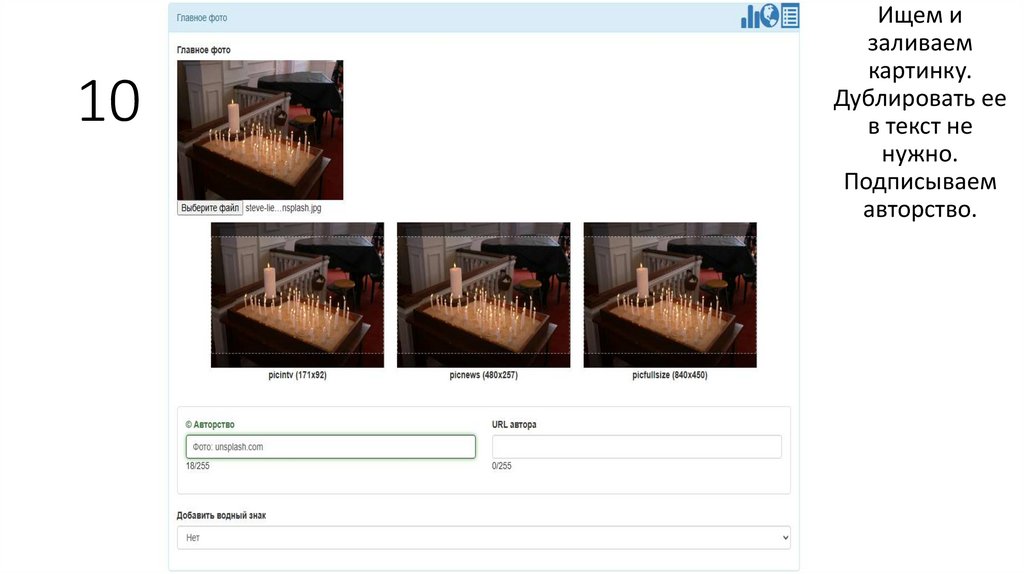Click the picnews (480x257) caption
The height and width of the screenshot is (574, 1024).
pyautogui.click(x=483, y=375)
